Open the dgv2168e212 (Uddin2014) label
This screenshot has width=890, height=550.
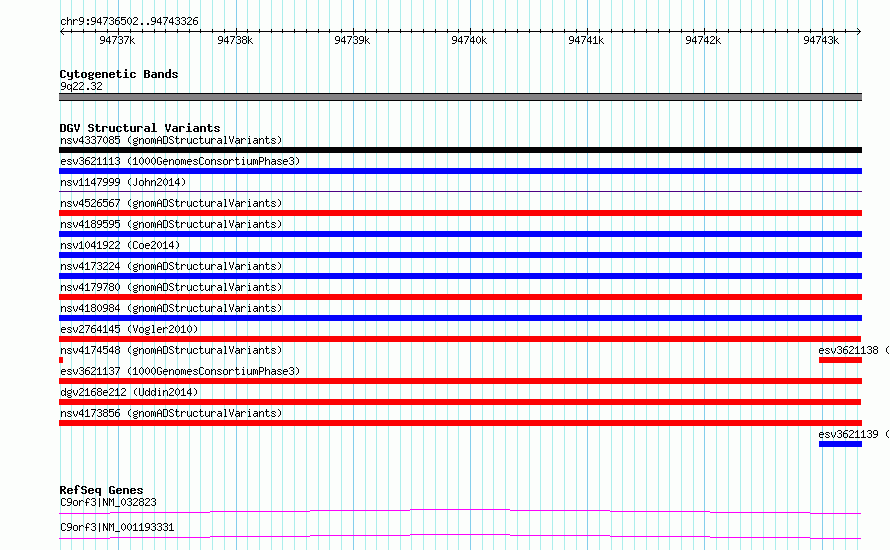pos(129,392)
